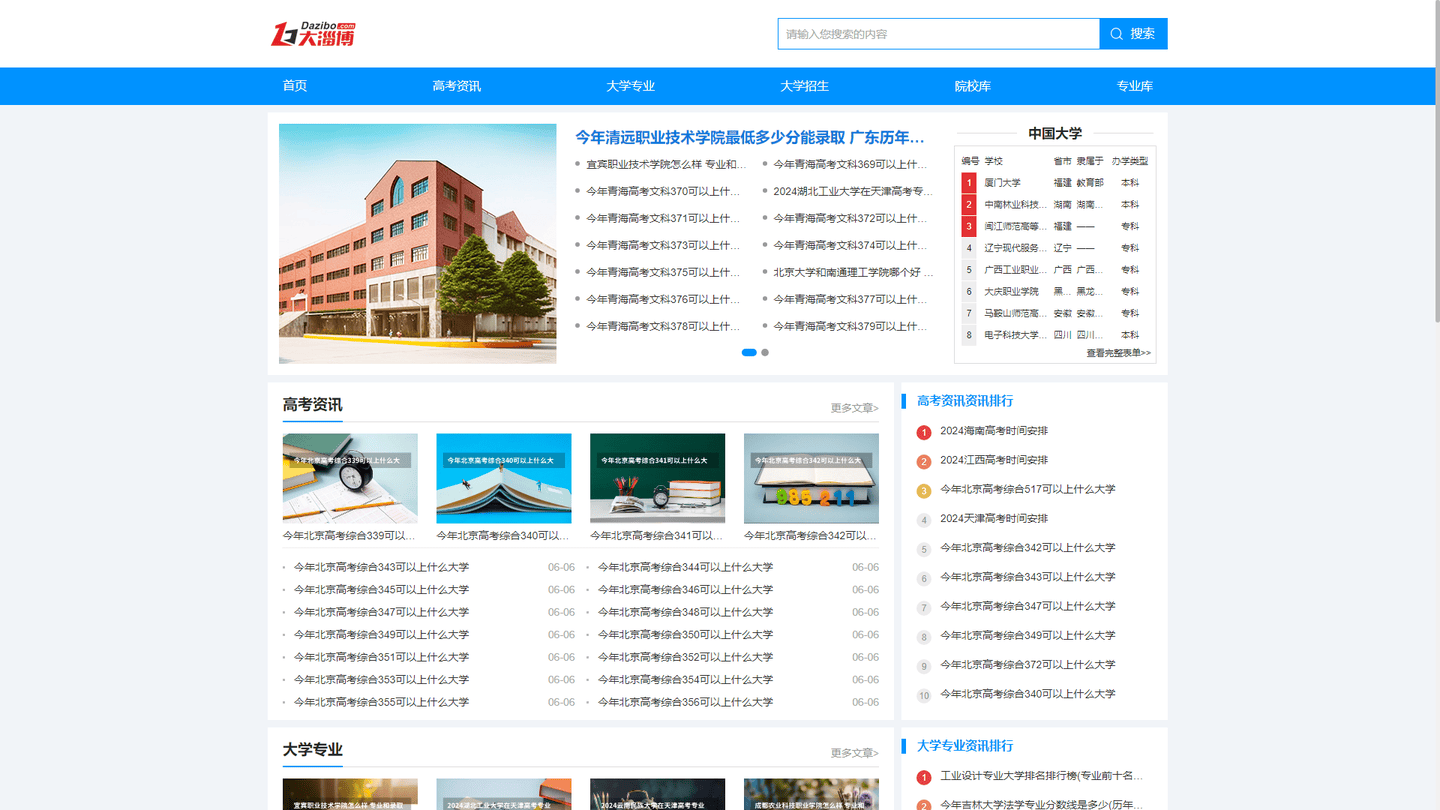Click the page vertical scrollbar
Screen dimensions: 1440x810
pyautogui.click(x=1436, y=160)
